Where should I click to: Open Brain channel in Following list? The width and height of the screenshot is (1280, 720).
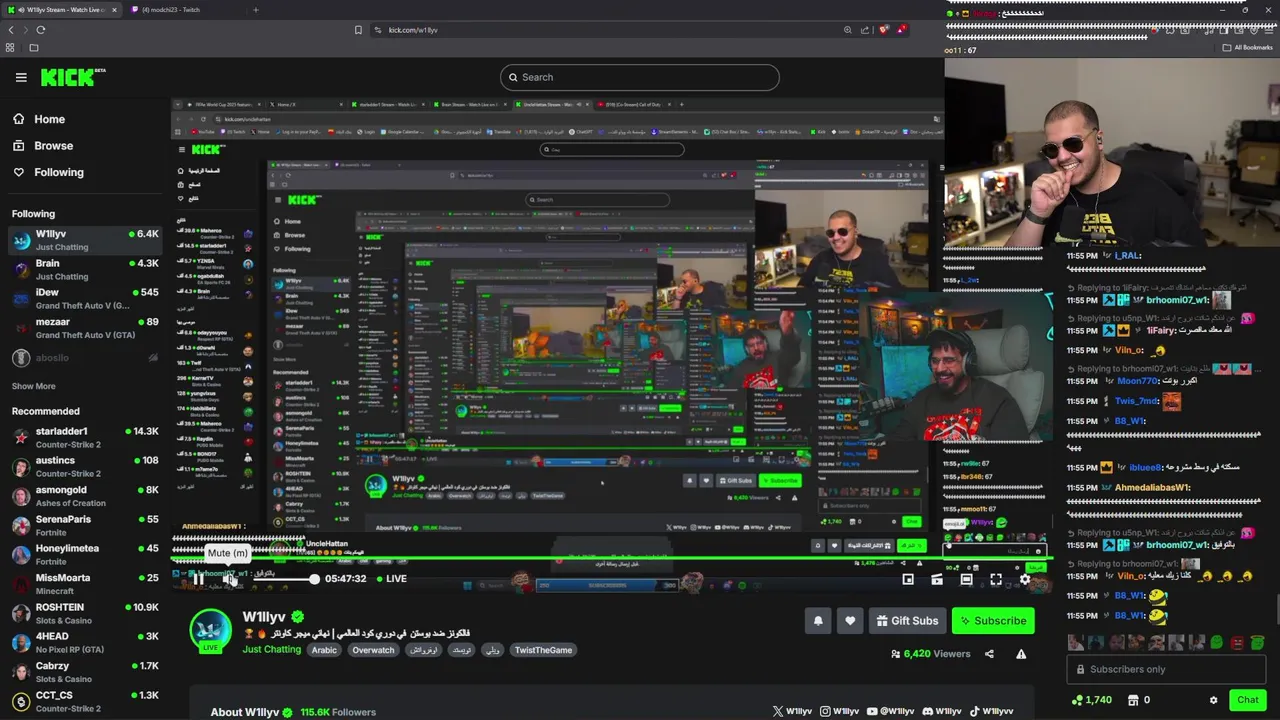pyautogui.click(x=85, y=269)
